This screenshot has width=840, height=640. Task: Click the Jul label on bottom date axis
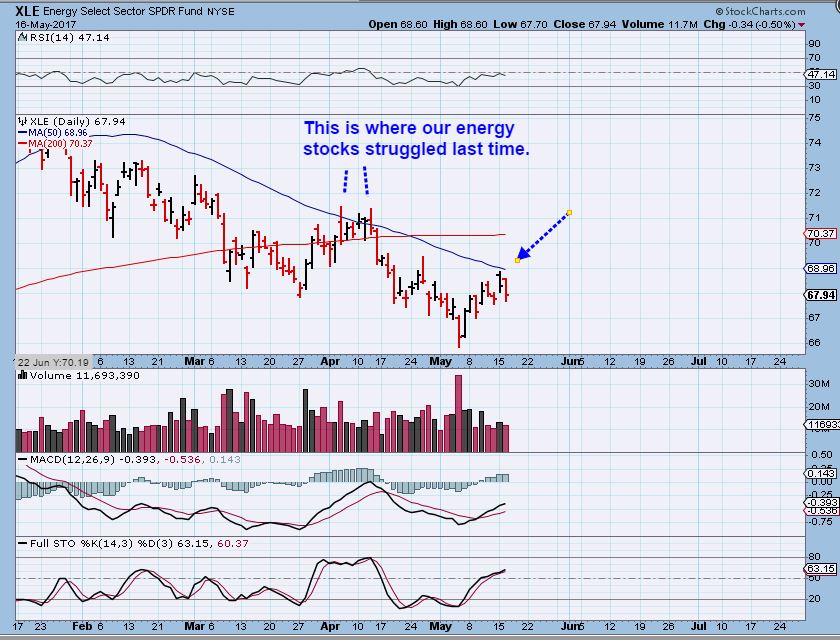point(699,626)
